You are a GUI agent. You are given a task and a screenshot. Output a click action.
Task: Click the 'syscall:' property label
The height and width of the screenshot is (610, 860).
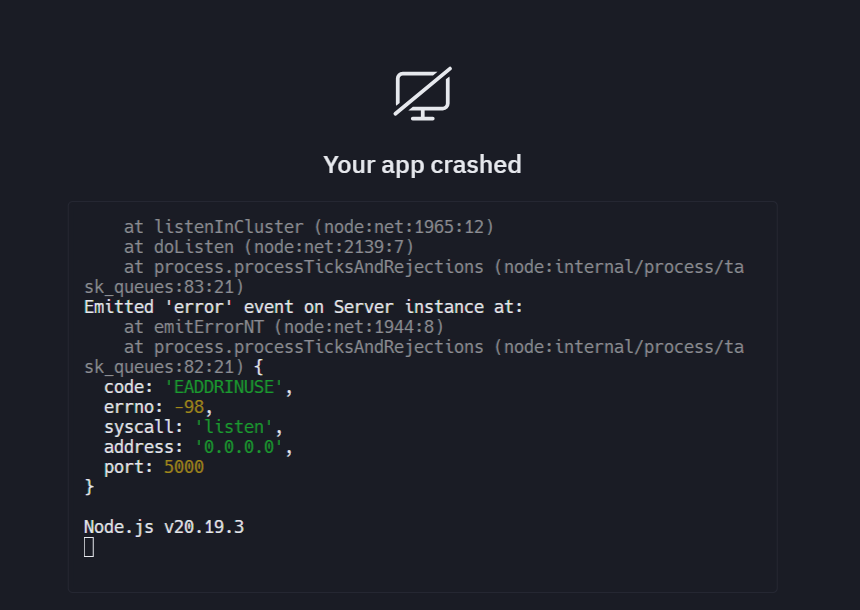point(144,427)
